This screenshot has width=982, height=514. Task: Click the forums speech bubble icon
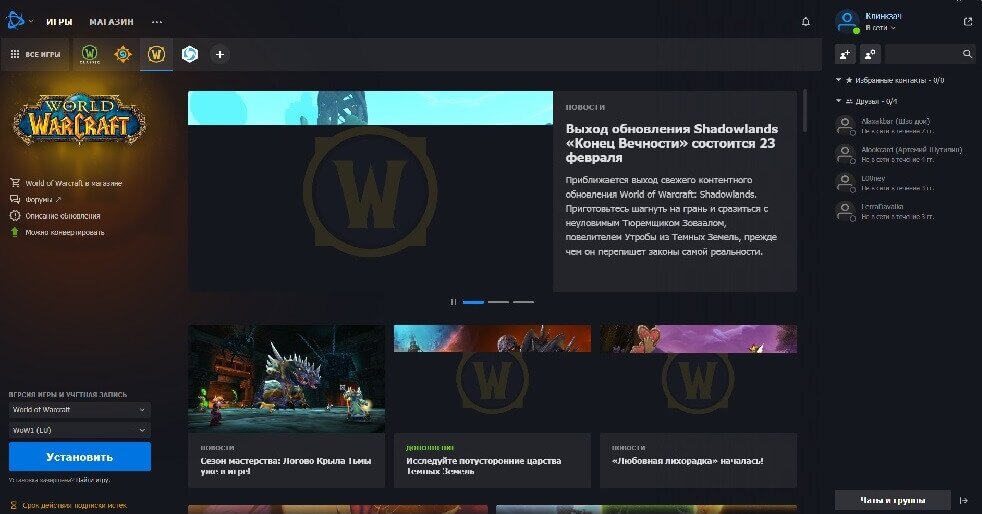click(15, 199)
